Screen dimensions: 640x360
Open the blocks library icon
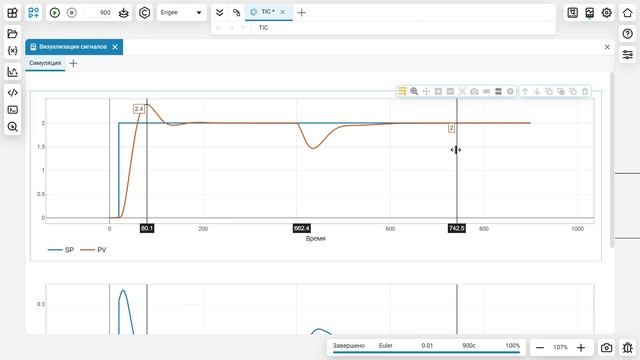(13, 13)
